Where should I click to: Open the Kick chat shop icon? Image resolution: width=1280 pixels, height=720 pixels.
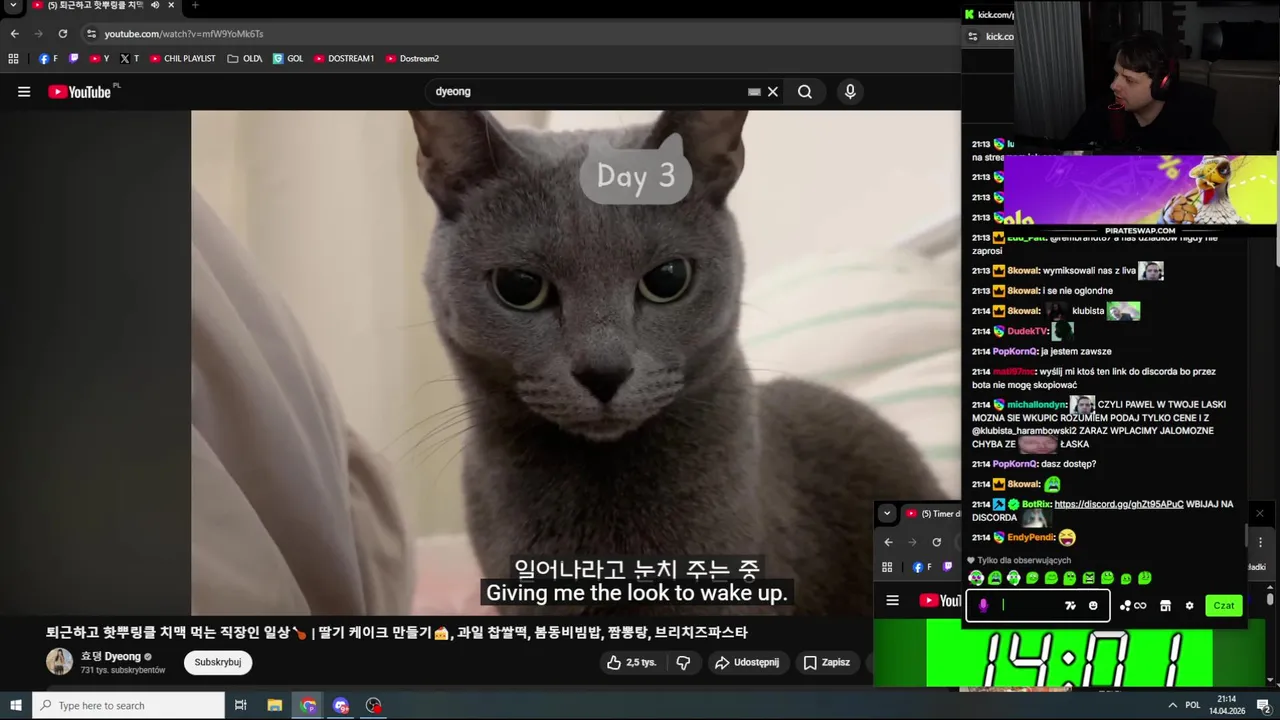(1165, 605)
